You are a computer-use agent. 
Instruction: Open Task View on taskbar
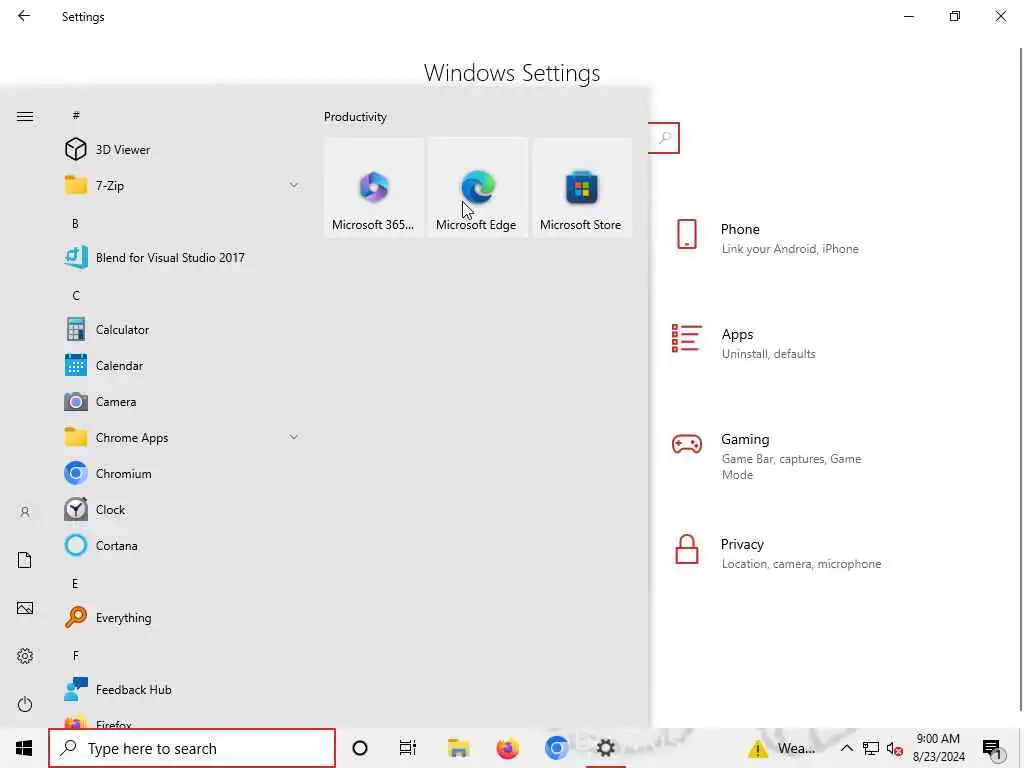[408, 748]
